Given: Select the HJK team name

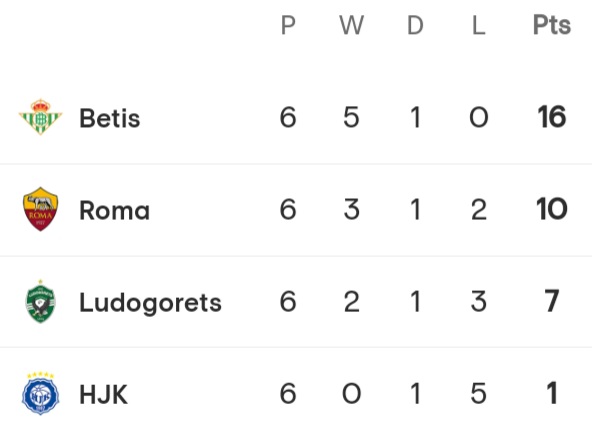Looking at the screenshot, I should 103,394.
